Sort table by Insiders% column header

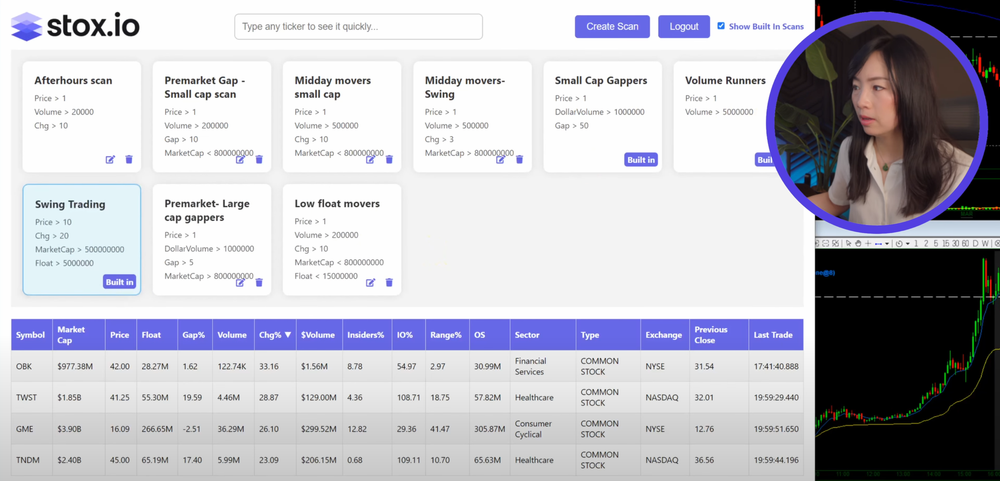point(367,335)
